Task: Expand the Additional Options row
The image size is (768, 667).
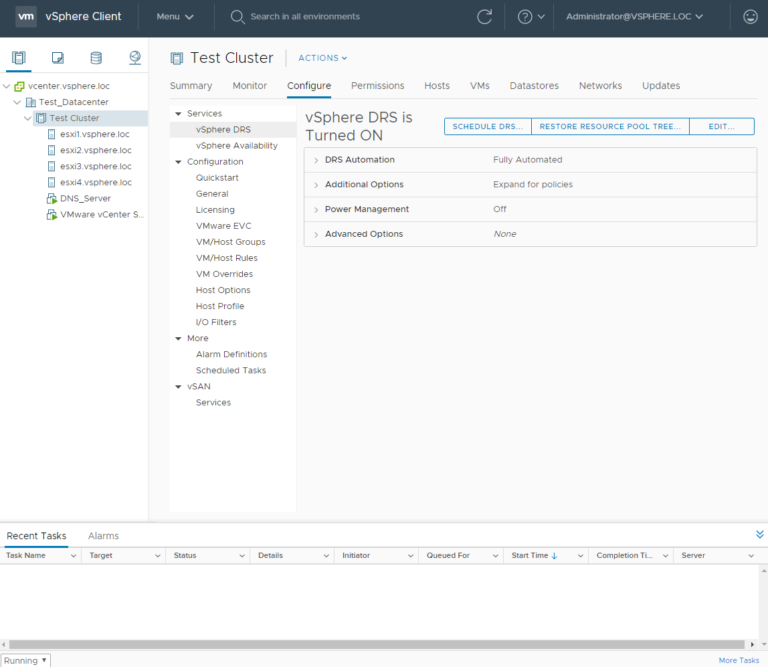Action: point(316,185)
